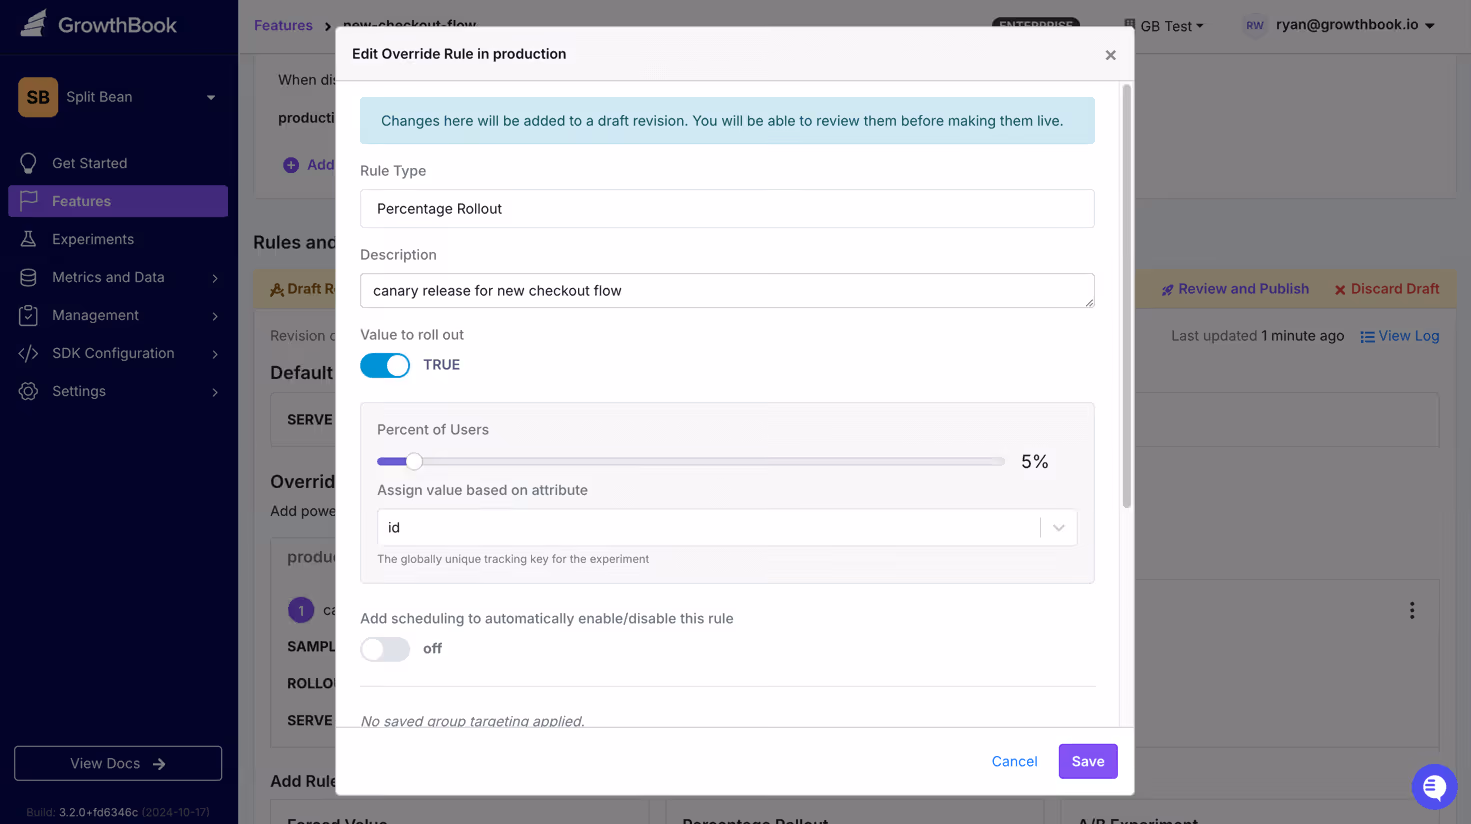Click the Percent of Users slider handle

pyautogui.click(x=413, y=461)
